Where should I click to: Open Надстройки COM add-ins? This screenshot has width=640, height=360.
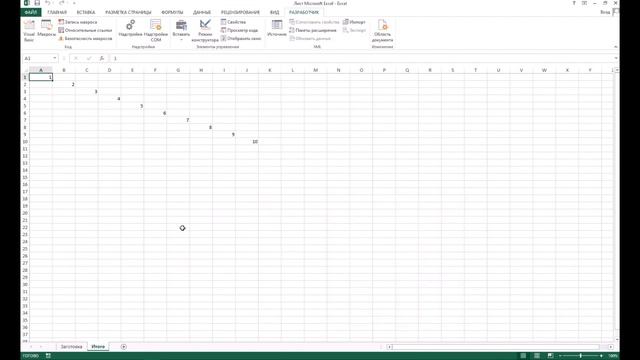[x=156, y=31]
